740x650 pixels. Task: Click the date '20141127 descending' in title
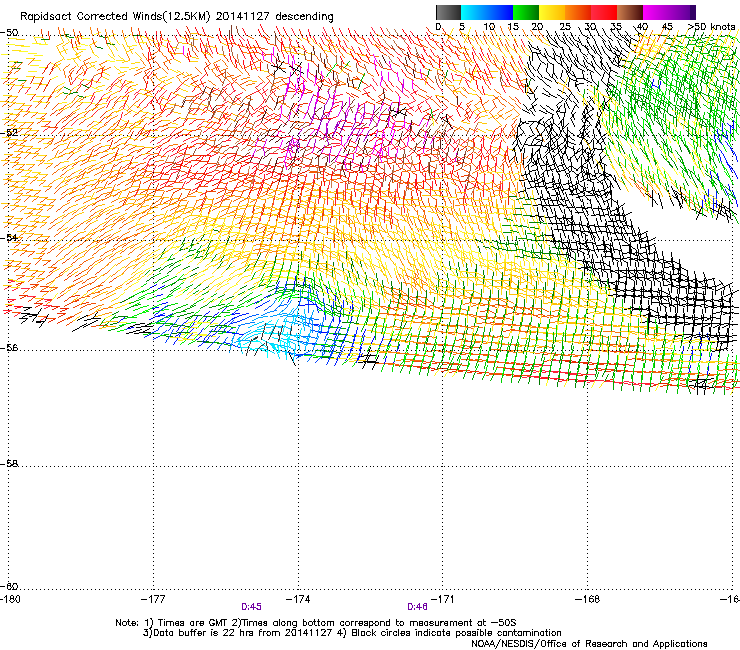(275, 17)
